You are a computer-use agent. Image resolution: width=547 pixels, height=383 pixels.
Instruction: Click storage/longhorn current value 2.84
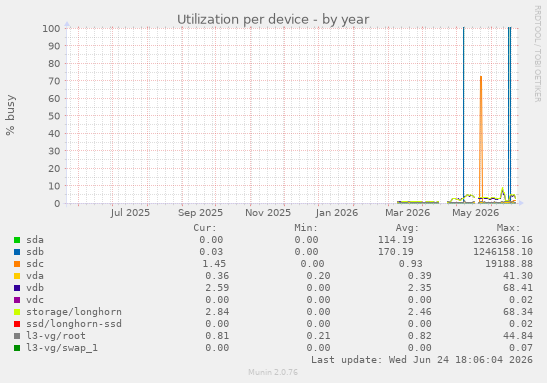click(x=217, y=312)
